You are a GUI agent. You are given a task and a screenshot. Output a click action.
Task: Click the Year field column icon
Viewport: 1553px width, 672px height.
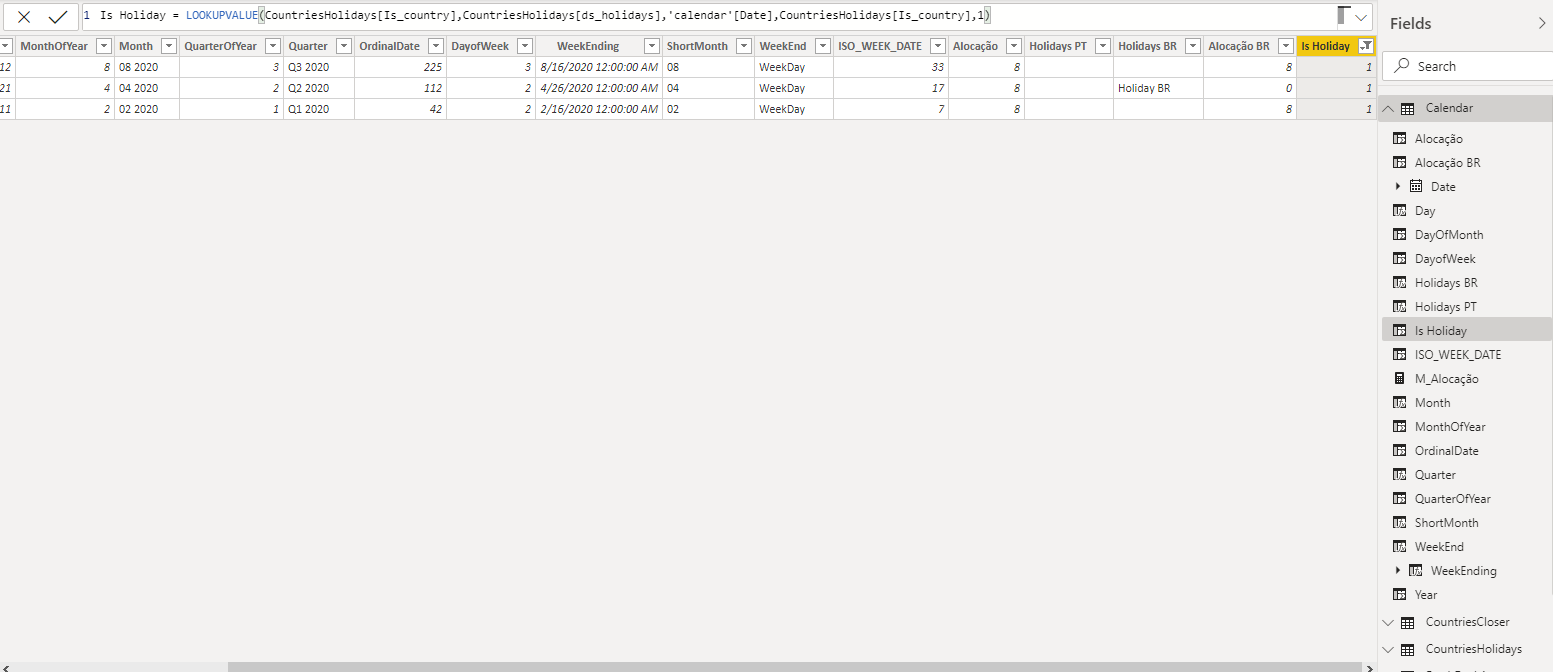pyautogui.click(x=1399, y=595)
